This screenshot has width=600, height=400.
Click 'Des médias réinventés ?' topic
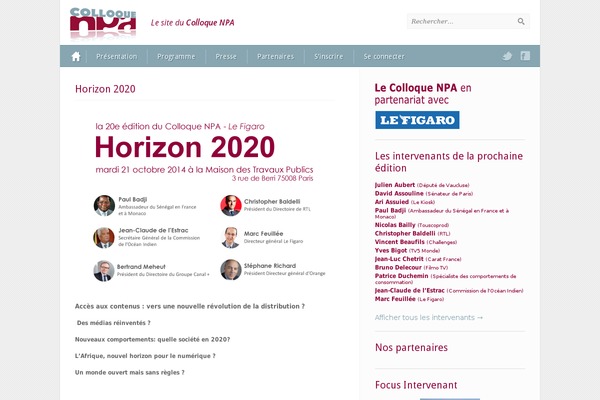click(114, 323)
